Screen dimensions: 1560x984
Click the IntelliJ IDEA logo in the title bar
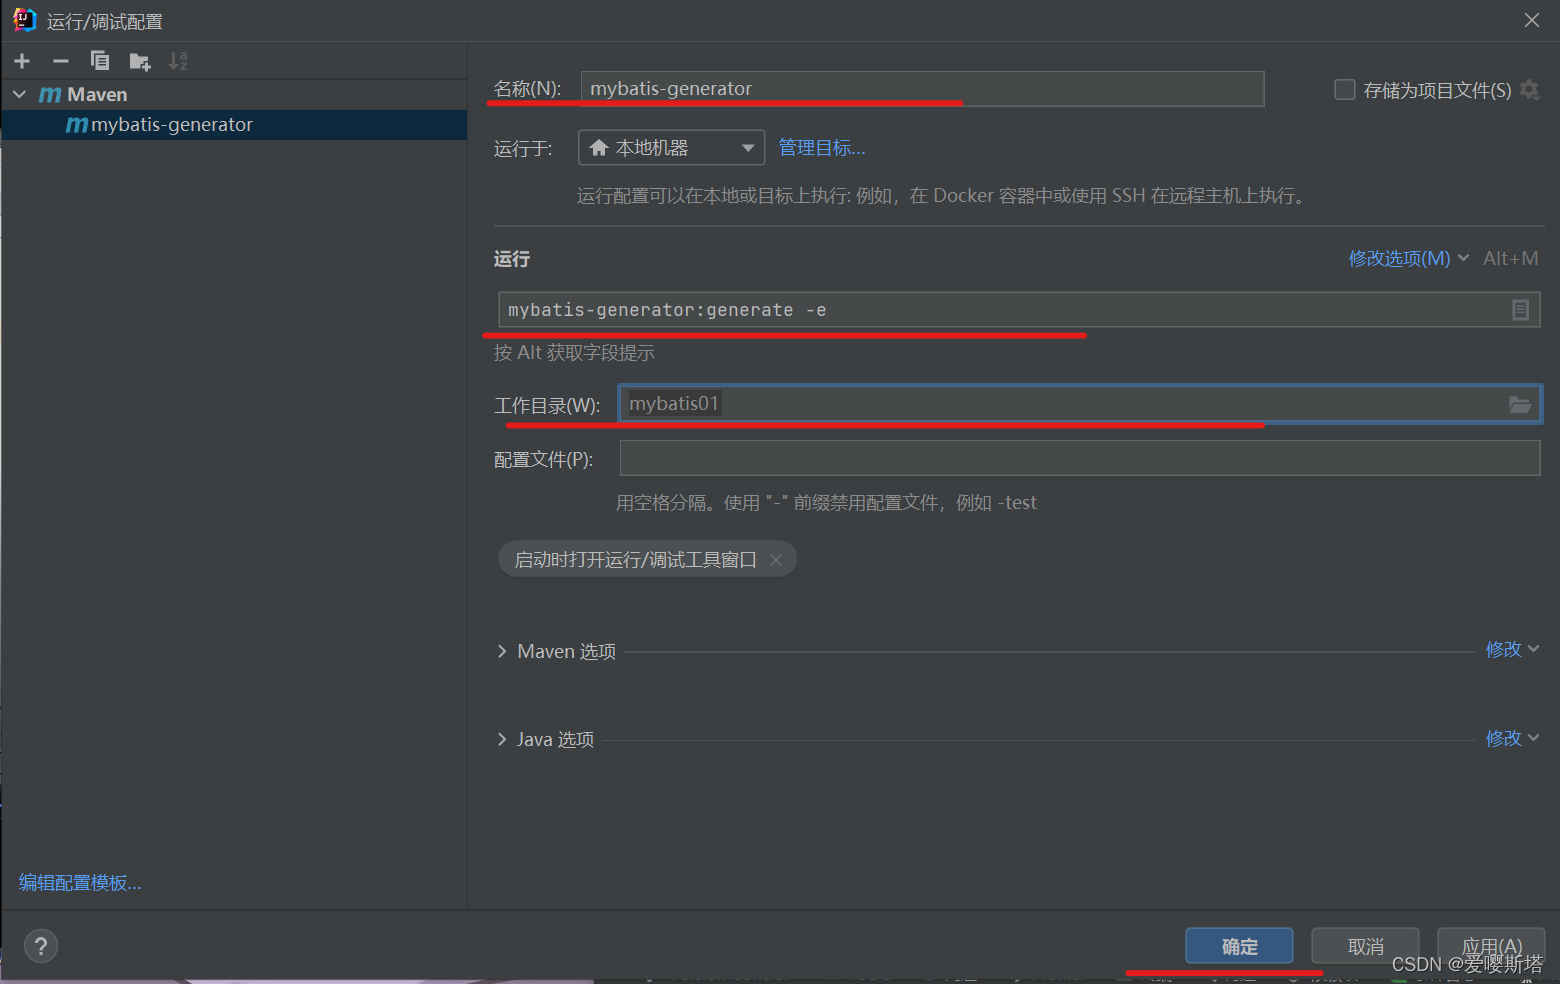click(x=24, y=20)
